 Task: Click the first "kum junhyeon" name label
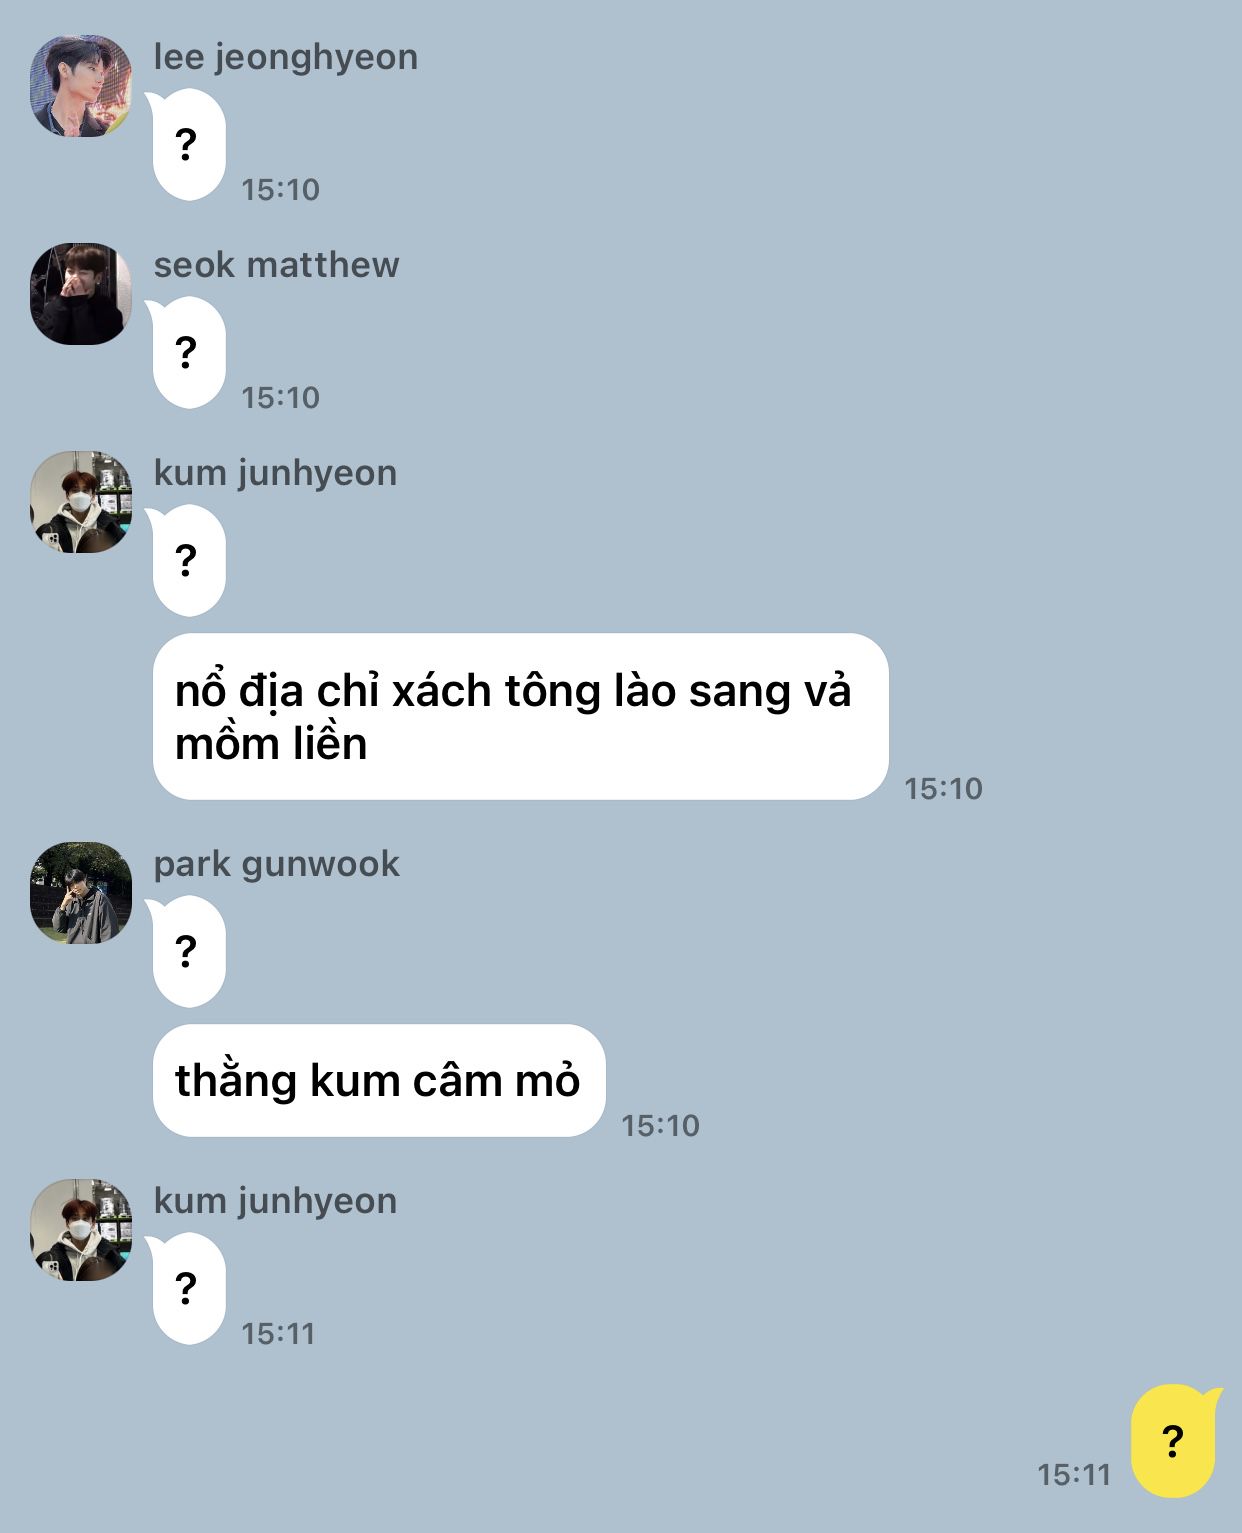point(275,473)
